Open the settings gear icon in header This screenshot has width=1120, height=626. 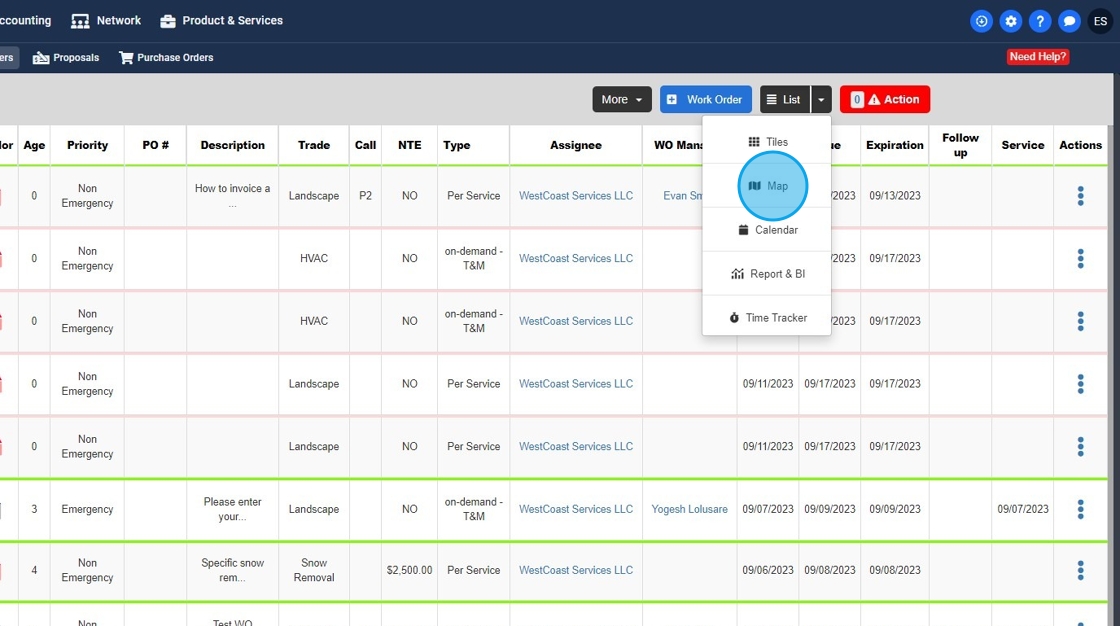(x=1011, y=21)
